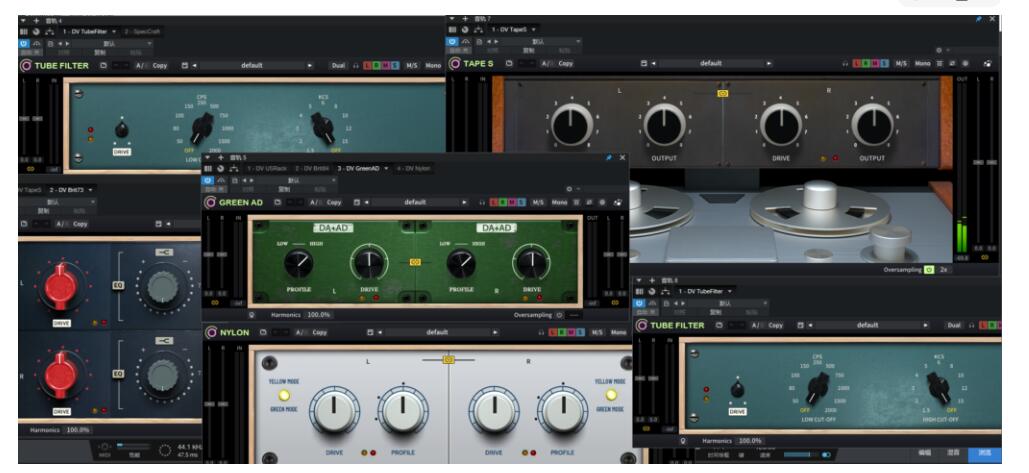Pin the Green AD plugin window

[608, 158]
